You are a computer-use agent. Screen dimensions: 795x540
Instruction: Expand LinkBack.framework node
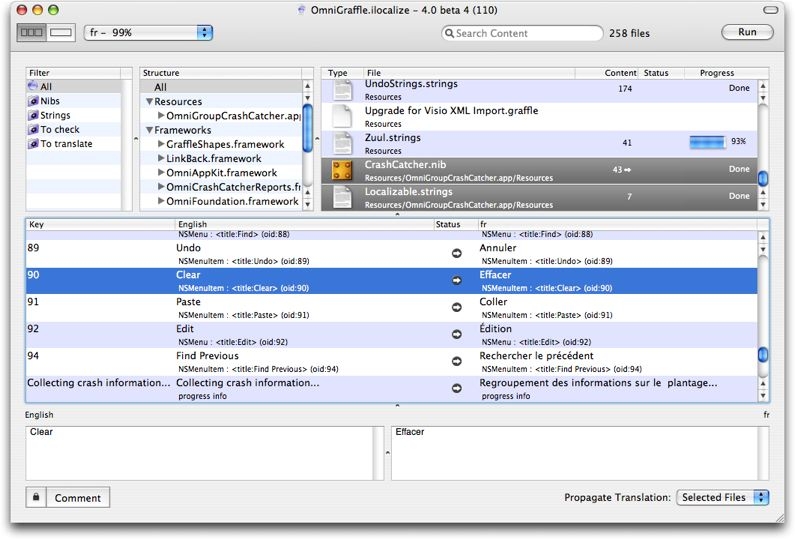point(161,158)
